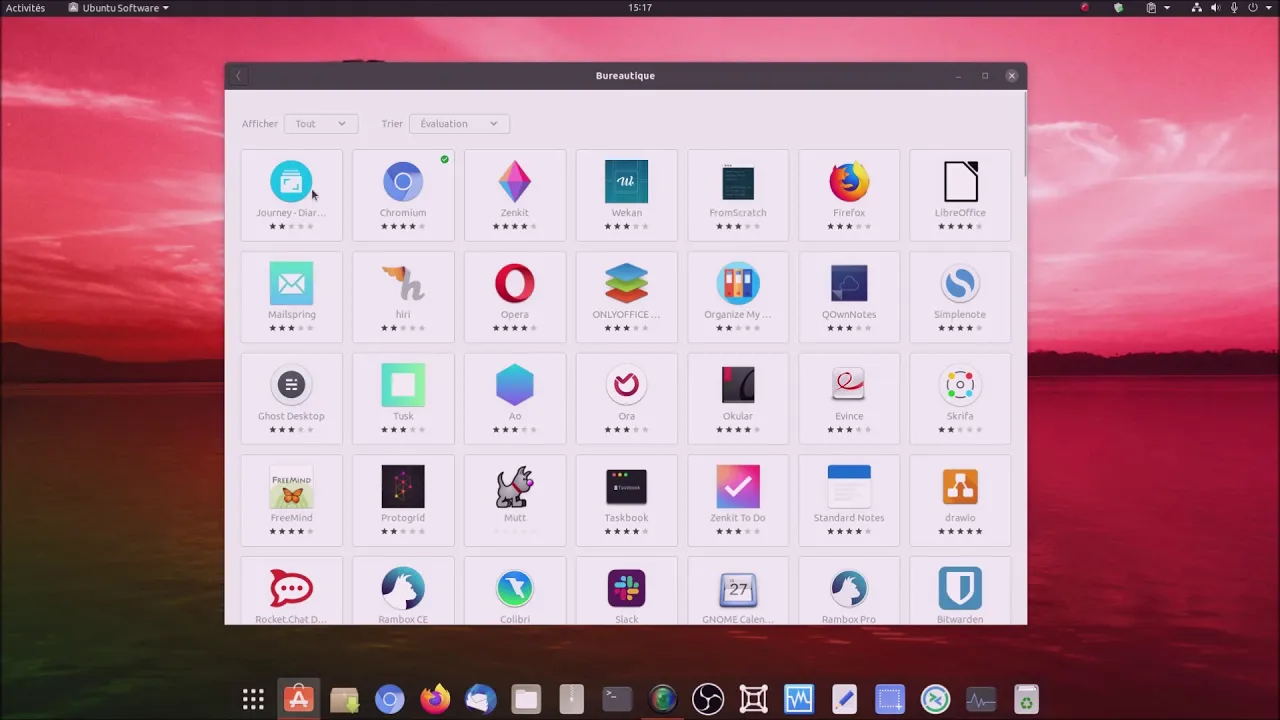The height and width of the screenshot is (720, 1280).
Task: Open the Journey Diary app tile
Action: tap(291, 195)
